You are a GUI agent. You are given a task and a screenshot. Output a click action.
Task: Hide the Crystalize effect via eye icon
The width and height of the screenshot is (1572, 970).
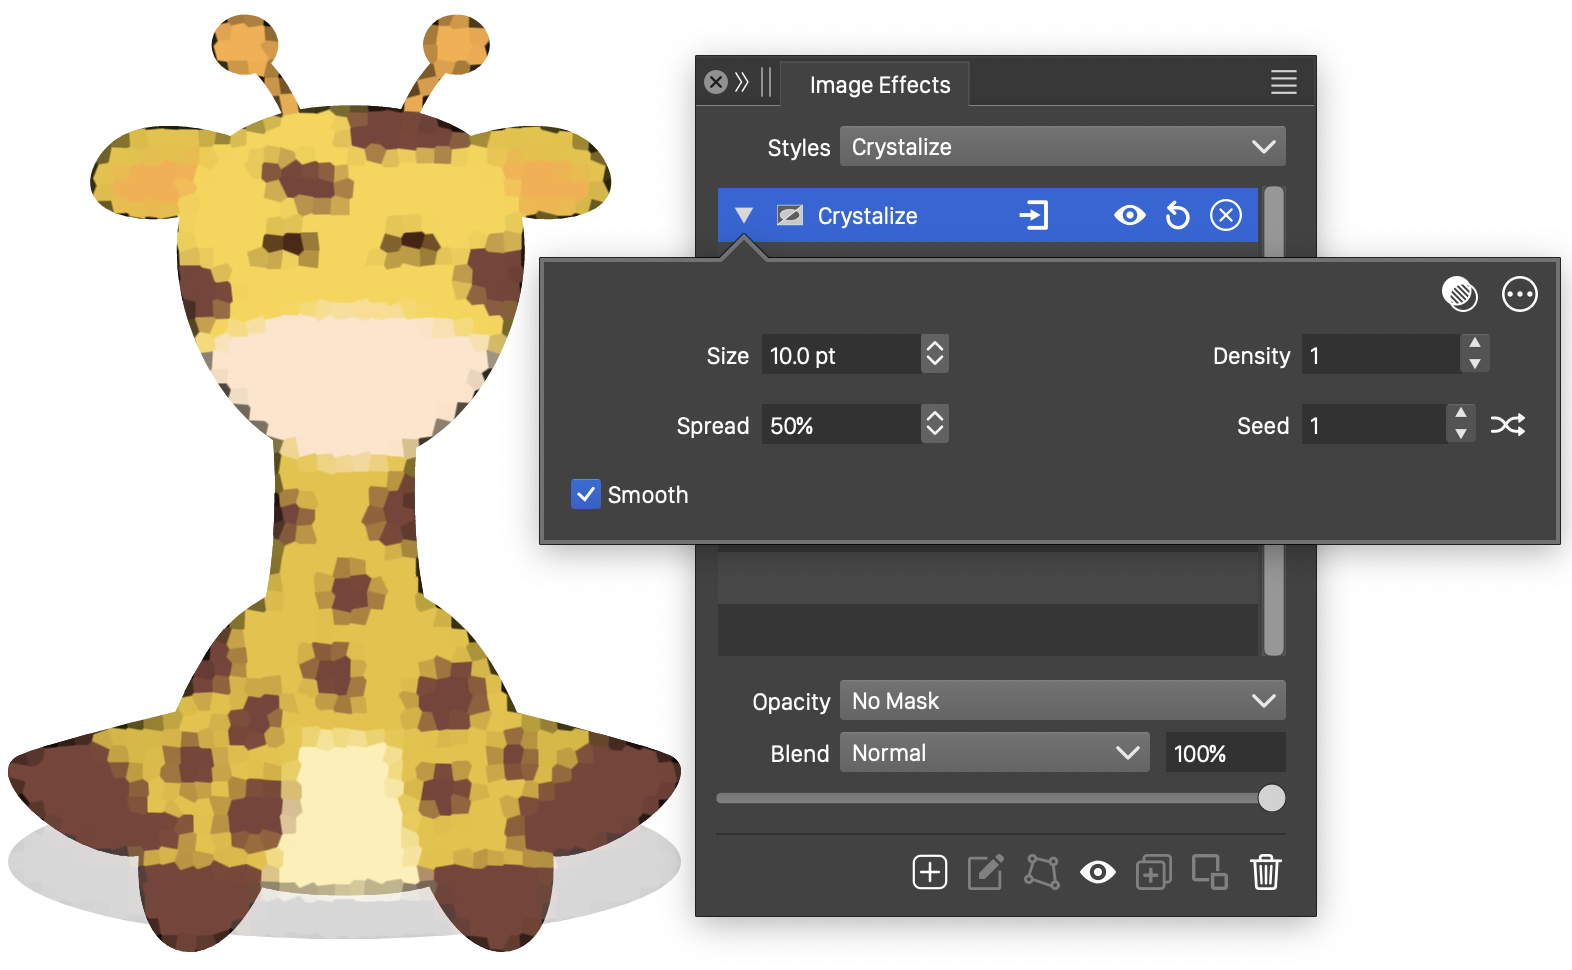click(1130, 216)
